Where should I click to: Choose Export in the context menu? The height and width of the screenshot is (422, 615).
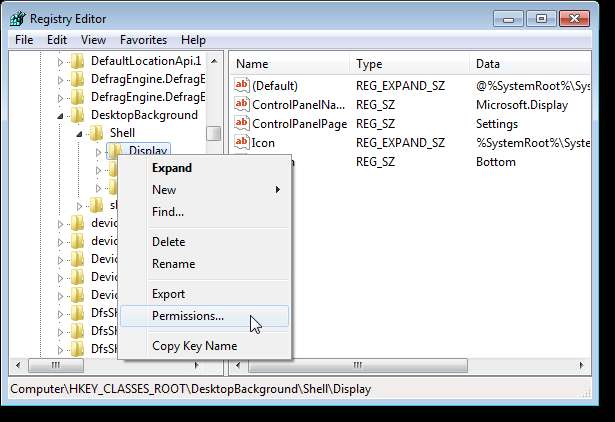[204, 294]
